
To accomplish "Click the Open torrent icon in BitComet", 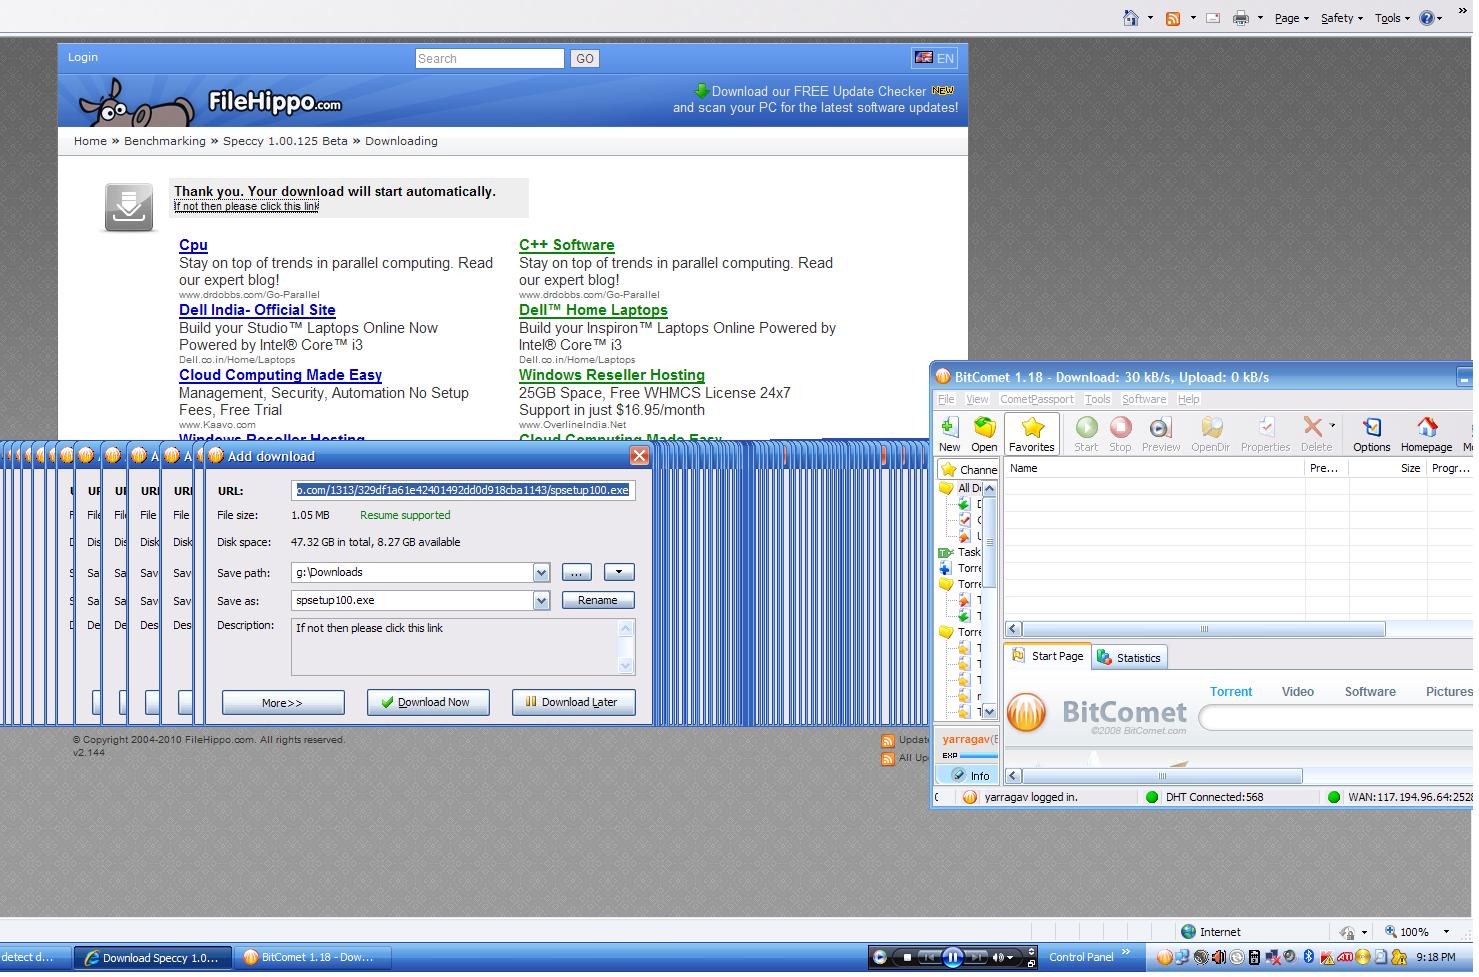I will click(984, 434).
